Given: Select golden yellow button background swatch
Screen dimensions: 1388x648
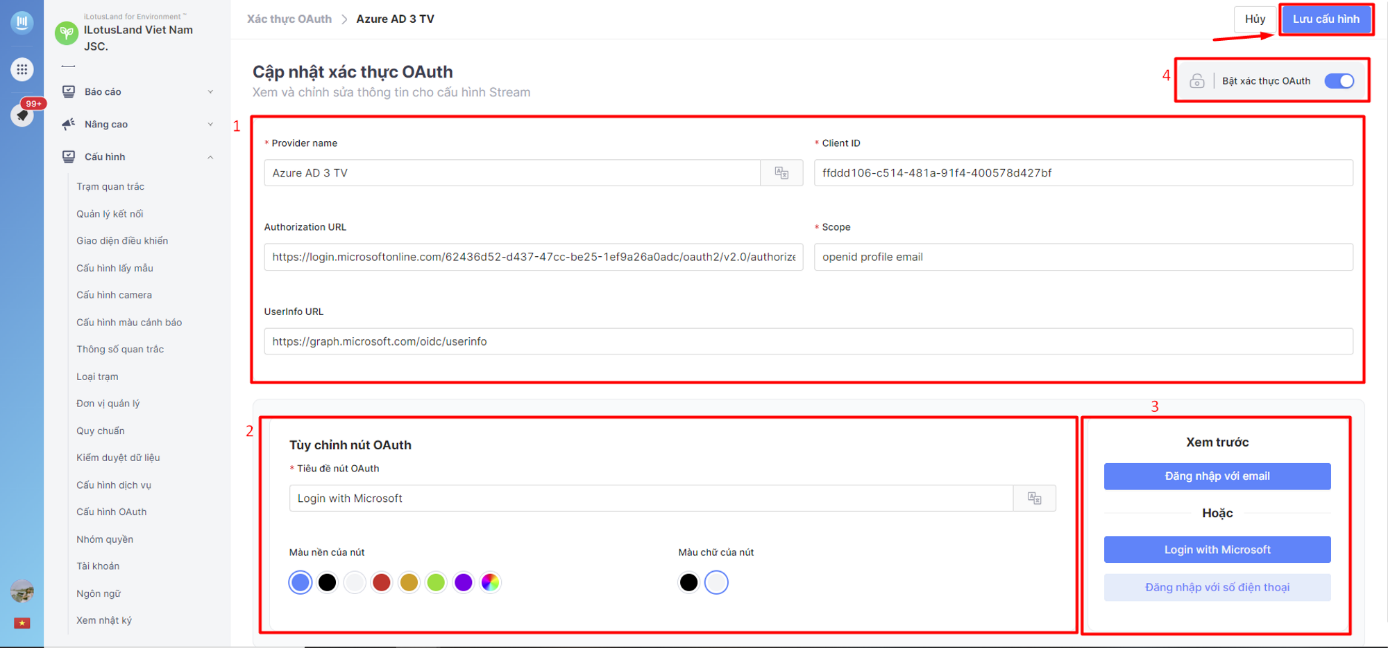Looking at the screenshot, I should pyautogui.click(x=408, y=582).
